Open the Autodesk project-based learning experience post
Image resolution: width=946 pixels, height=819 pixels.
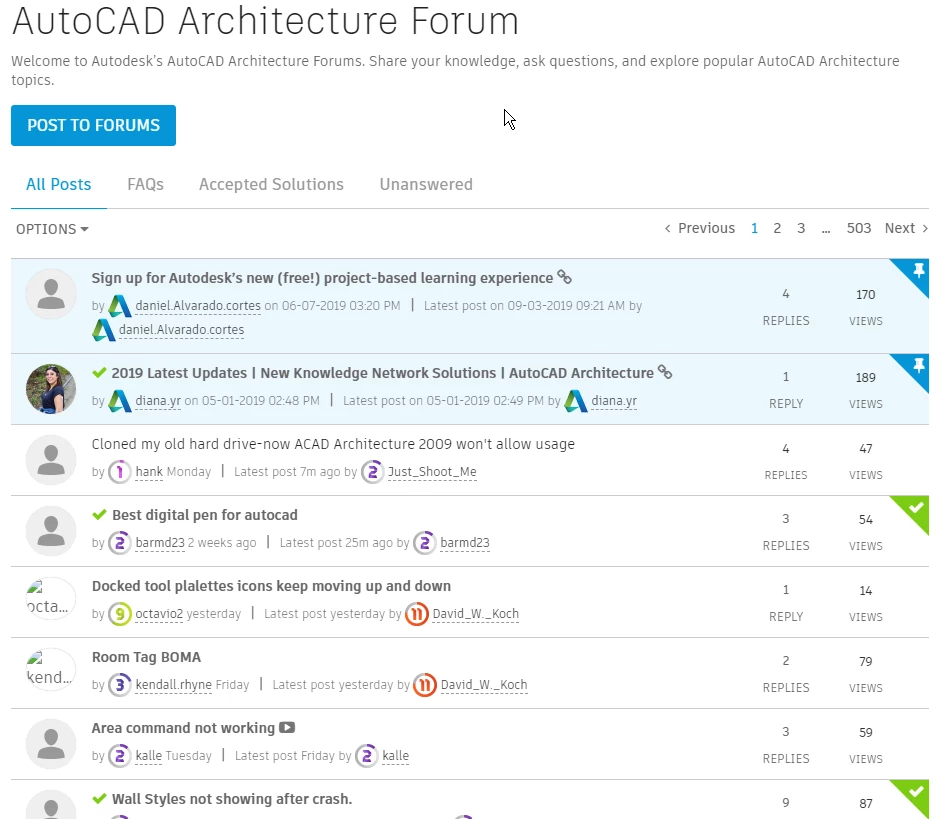click(322, 278)
